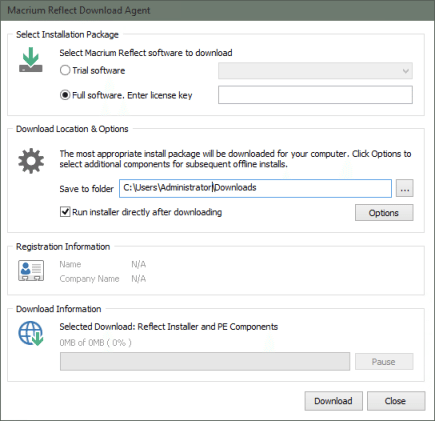This screenshot has height=421, width=435.
Task: Uncheck Run installer directly after downloading
Action: coord(65,212)
